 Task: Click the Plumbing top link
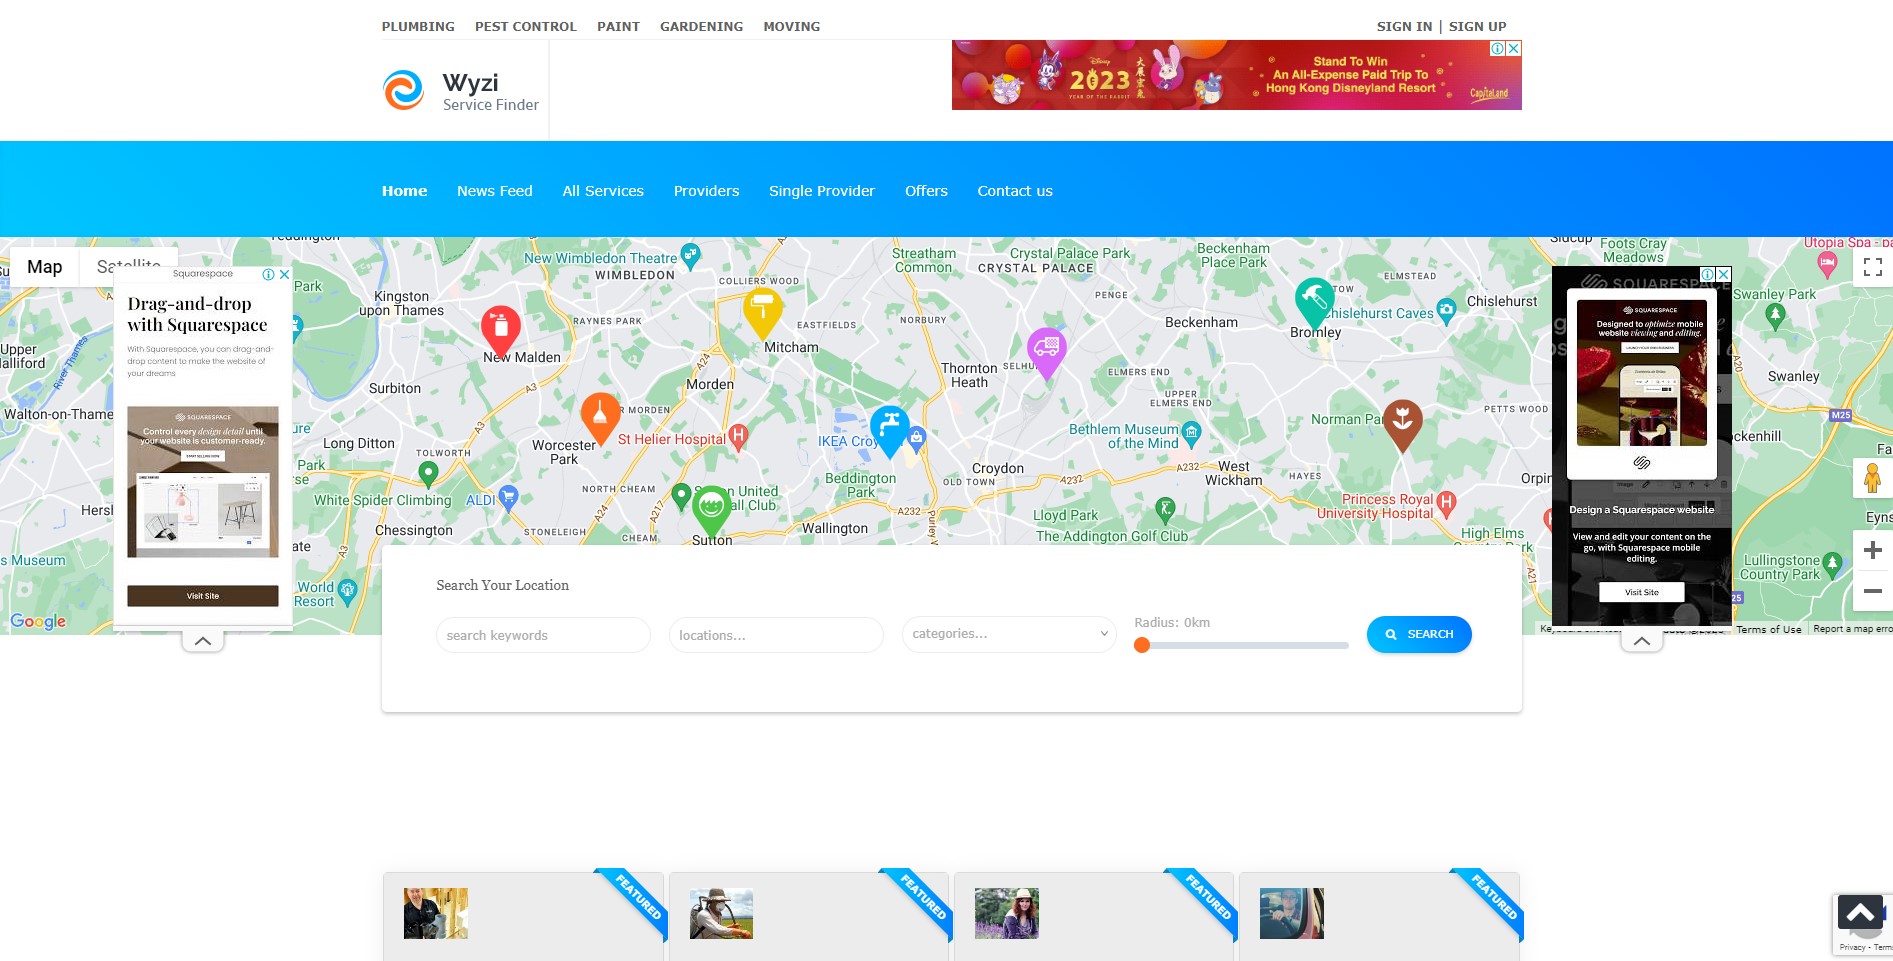[418, 27]
